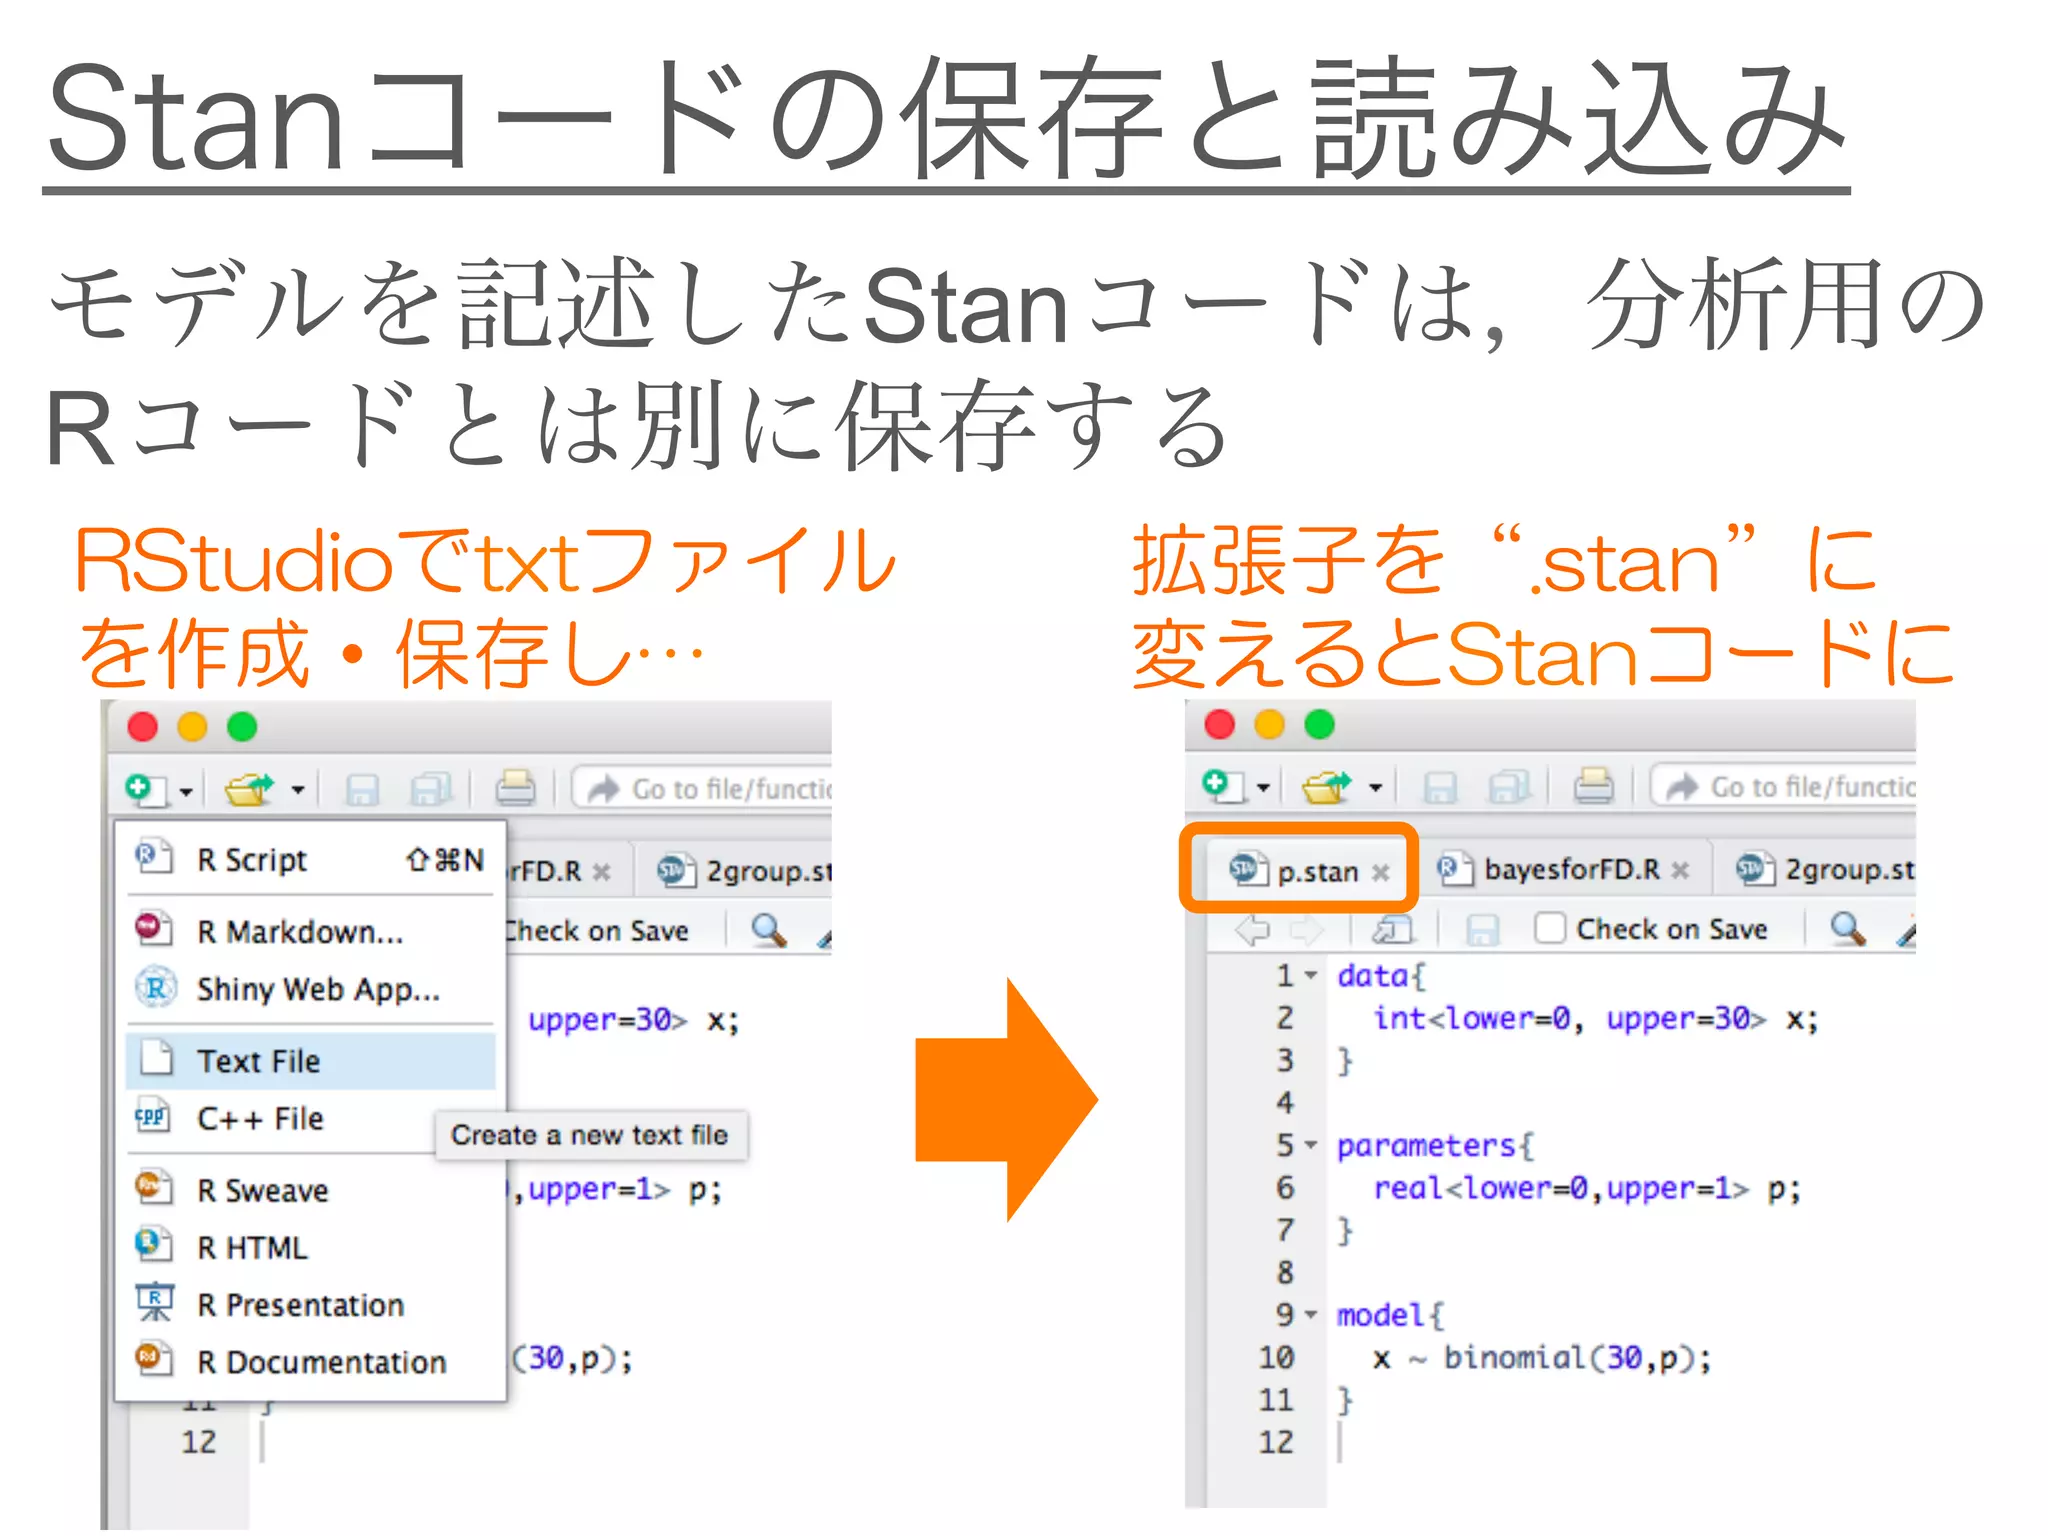
Task: Click Save icon in right window main toolbar
Action: tap(1439, 788)
